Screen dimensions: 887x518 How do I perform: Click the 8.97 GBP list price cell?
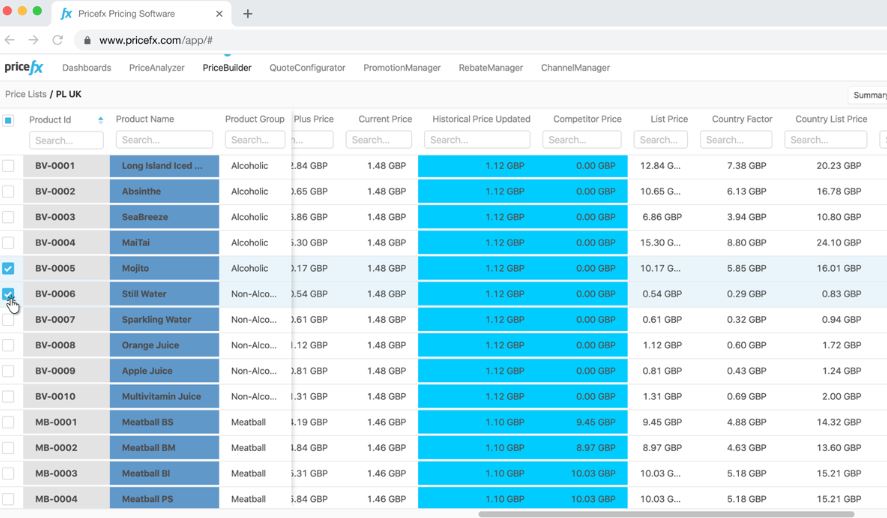coord(662,448)
